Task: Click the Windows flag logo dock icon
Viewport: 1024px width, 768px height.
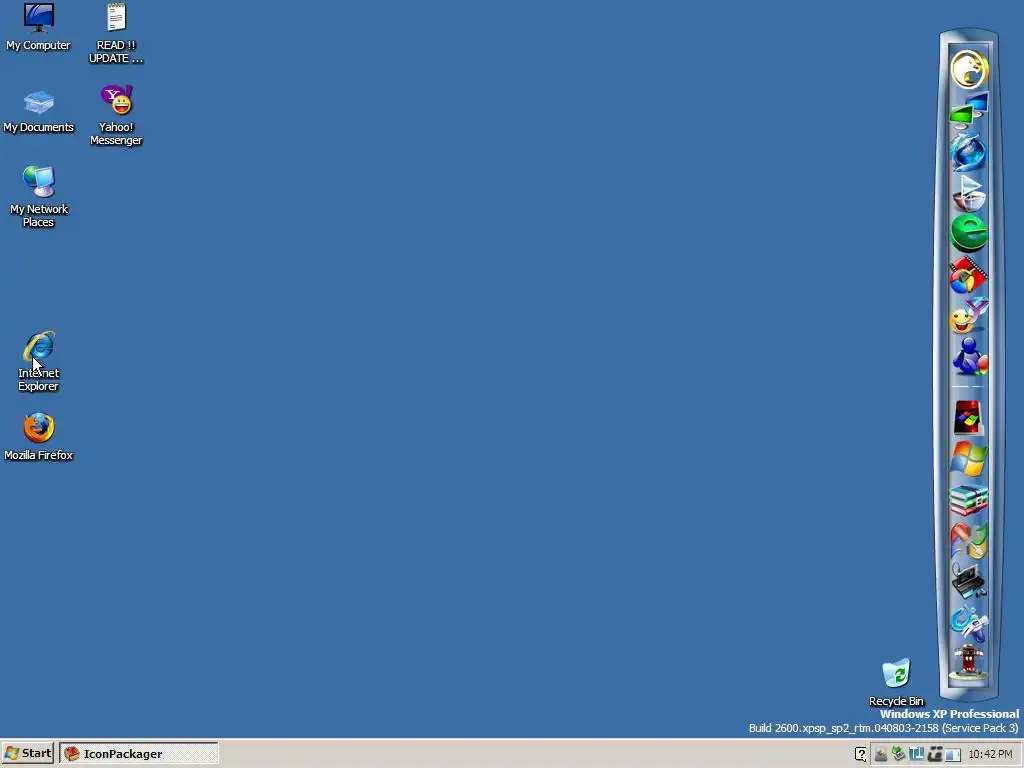Action: pyautogui.click(x=969, y=459)
